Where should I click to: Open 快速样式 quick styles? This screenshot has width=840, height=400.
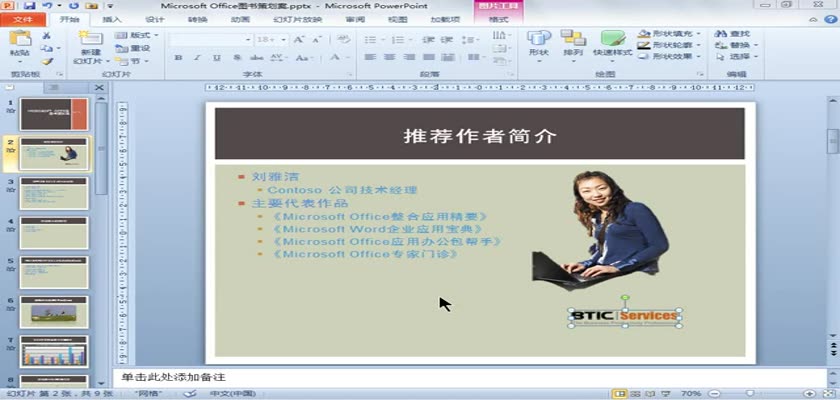click(612, 46)
